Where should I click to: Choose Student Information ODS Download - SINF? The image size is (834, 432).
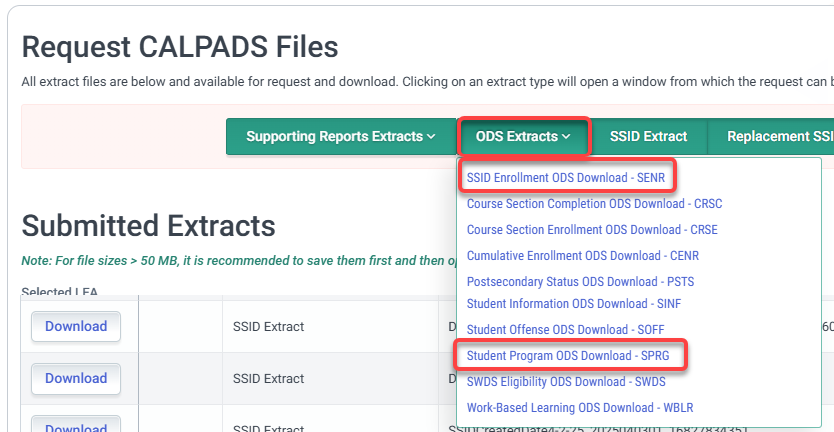pos(574,304)
